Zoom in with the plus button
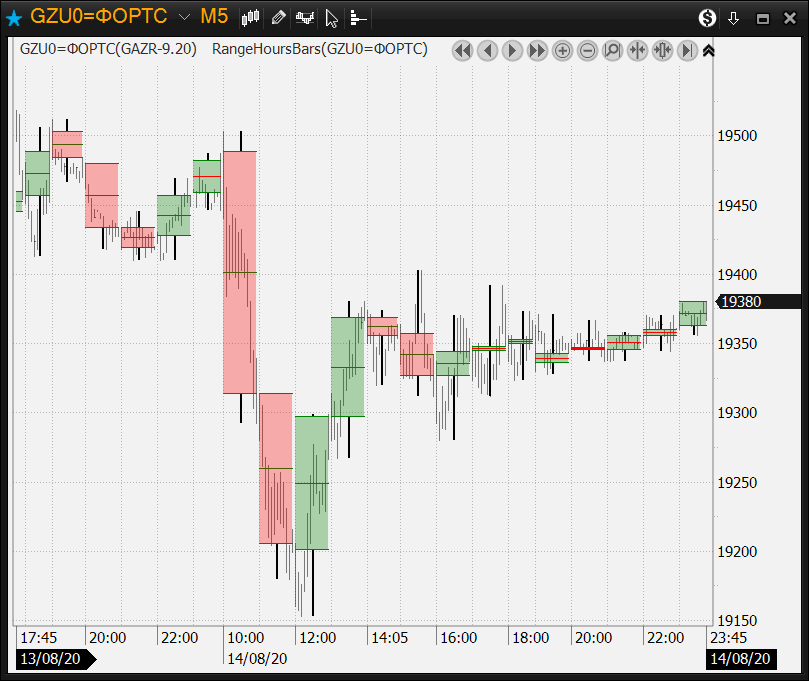 (562, 50)
